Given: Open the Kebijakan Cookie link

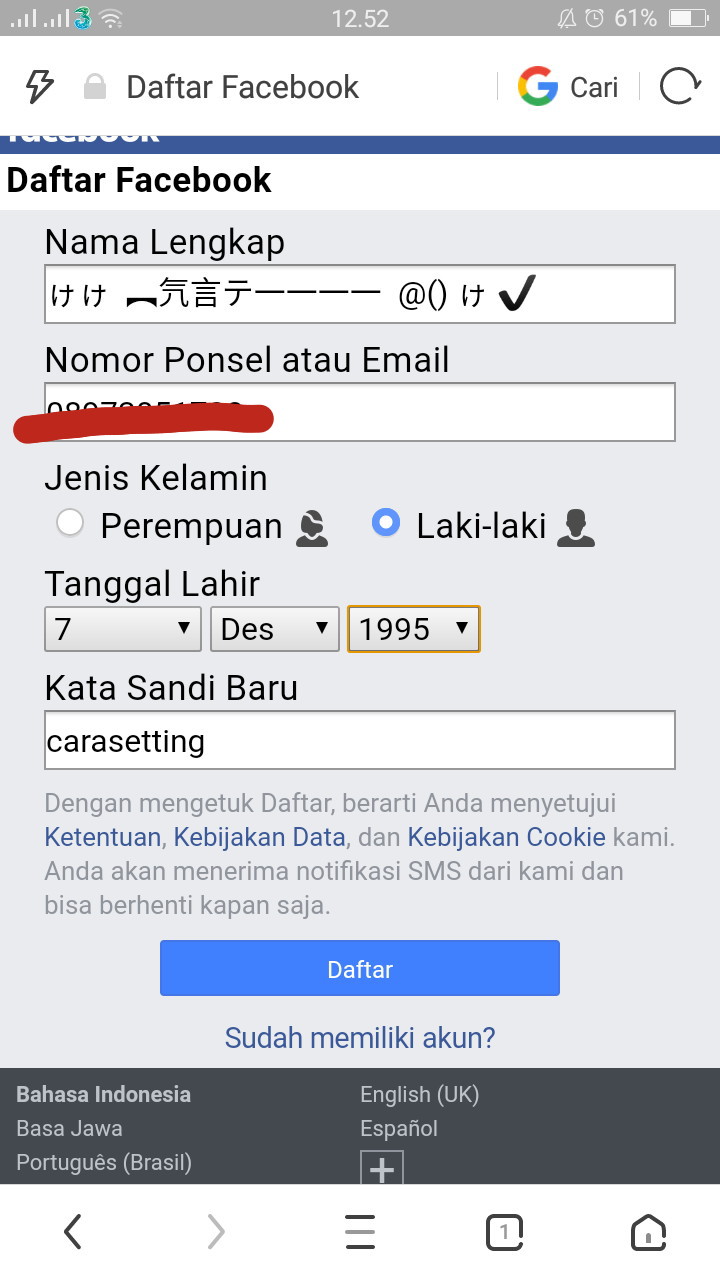Looking at the screenshot, I should [x=506, y=837].
